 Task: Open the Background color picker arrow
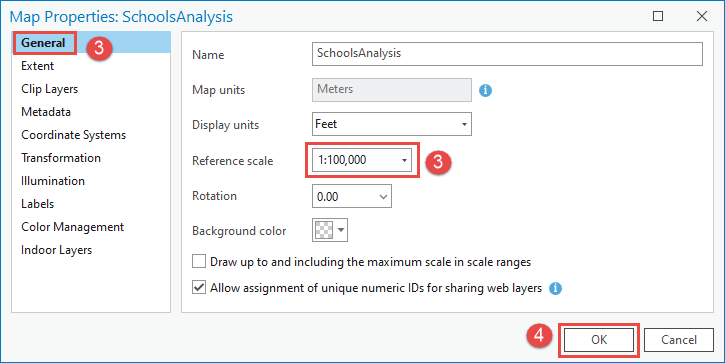click(x=341, y=230)
